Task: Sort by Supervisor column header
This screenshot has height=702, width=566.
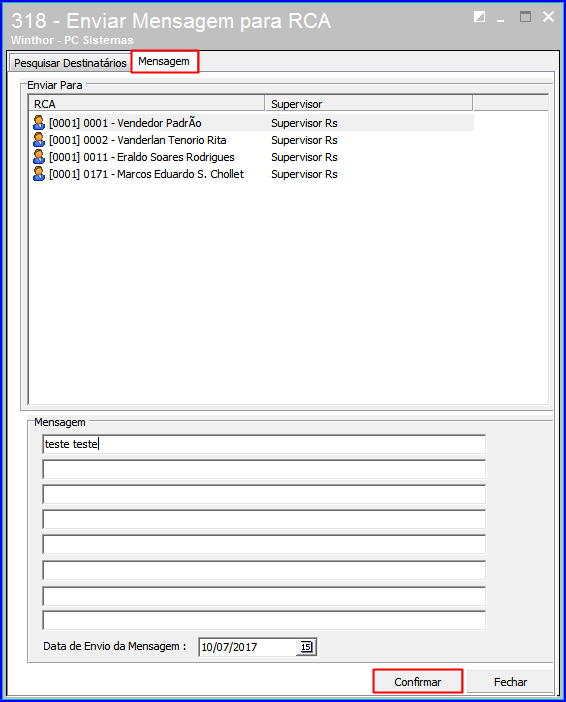Action: click(x=369, y=103)
